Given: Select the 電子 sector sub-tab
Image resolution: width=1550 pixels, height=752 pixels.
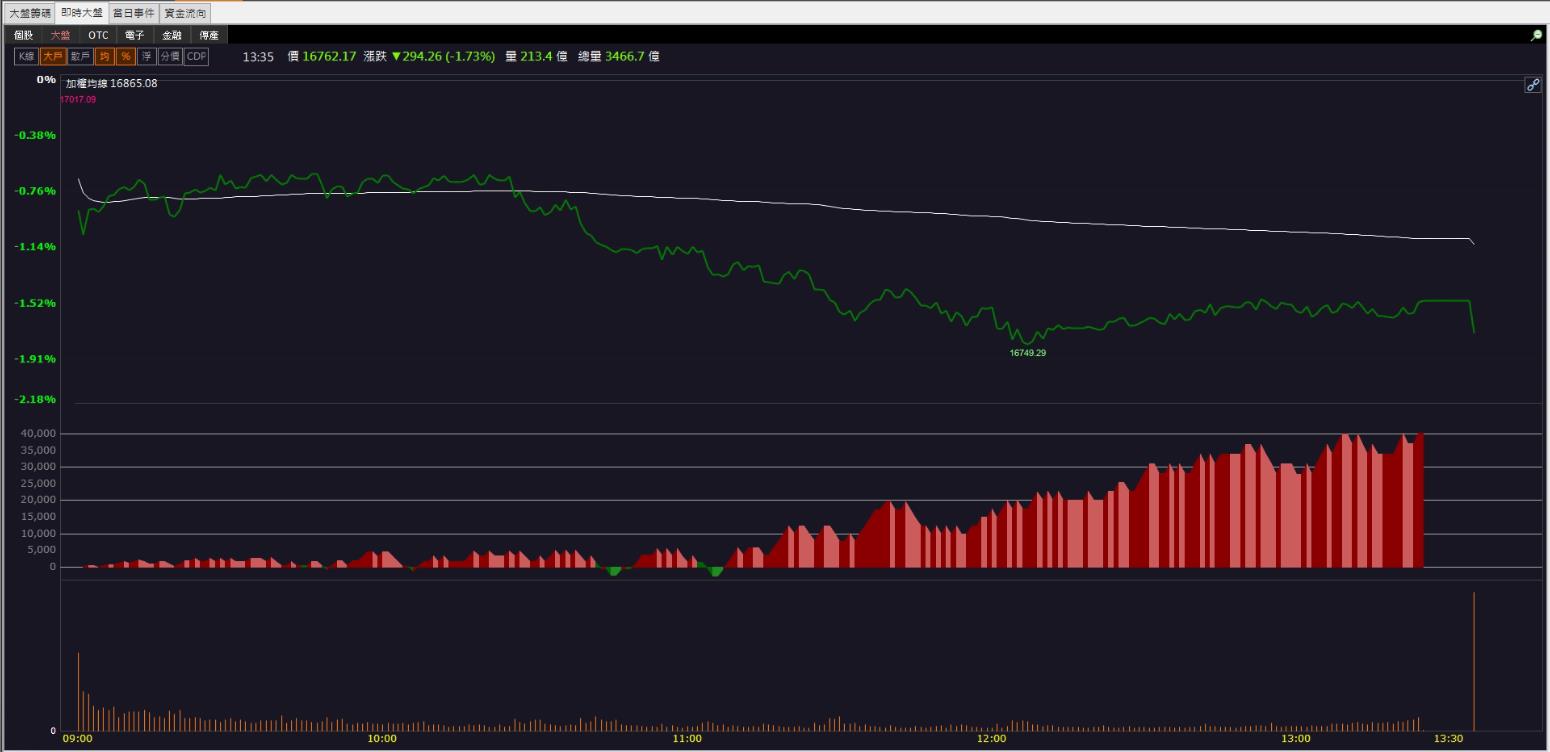Looking at the screenshot, I should pyautogui.click(x=135, y=35).
